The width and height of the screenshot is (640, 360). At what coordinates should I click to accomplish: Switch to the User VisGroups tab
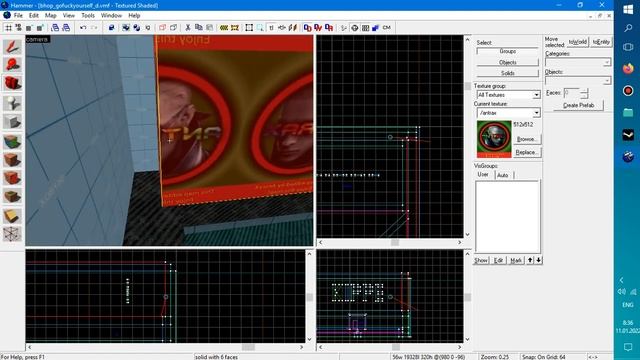[x=483, y=174]
